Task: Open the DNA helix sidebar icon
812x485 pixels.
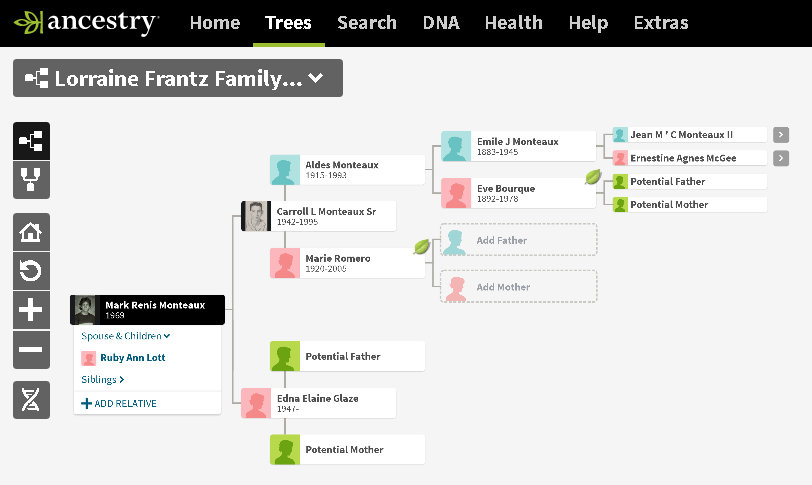Action: pyautogui.click(x=31, y=400)
